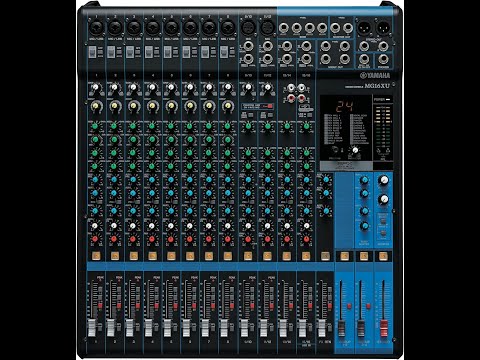
Task: Click the channel 11/12 white gain knob
Action: [267, 88]
